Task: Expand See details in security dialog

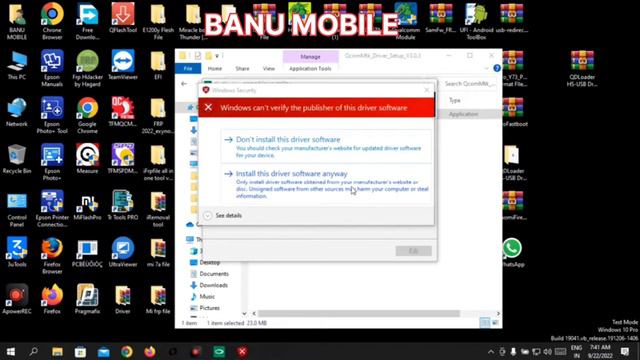Action: coord(223,216)
